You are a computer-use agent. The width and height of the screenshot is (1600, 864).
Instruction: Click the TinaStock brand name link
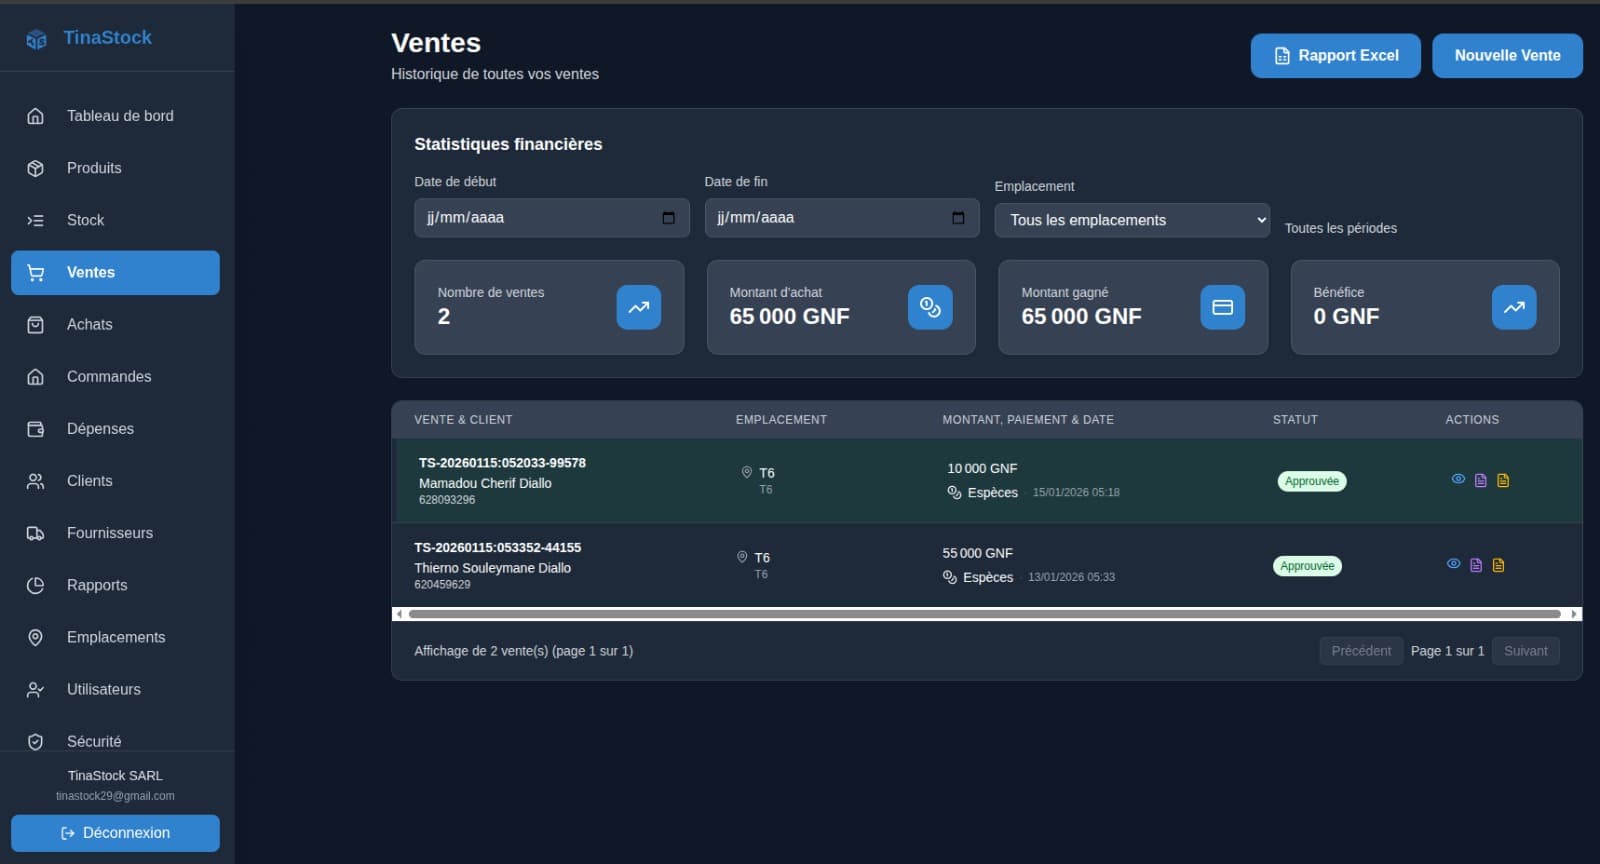pyautogui.click(x=107, y=38)
